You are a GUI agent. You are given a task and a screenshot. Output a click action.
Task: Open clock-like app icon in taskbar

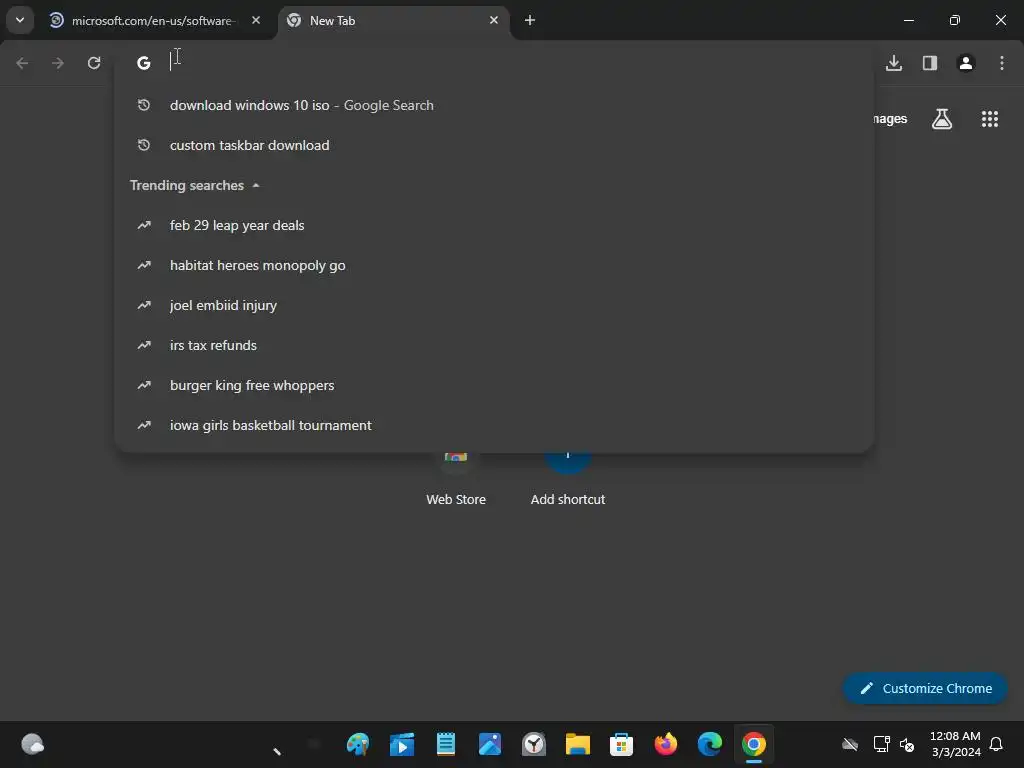pyautogui.click(x=534, y=744)
